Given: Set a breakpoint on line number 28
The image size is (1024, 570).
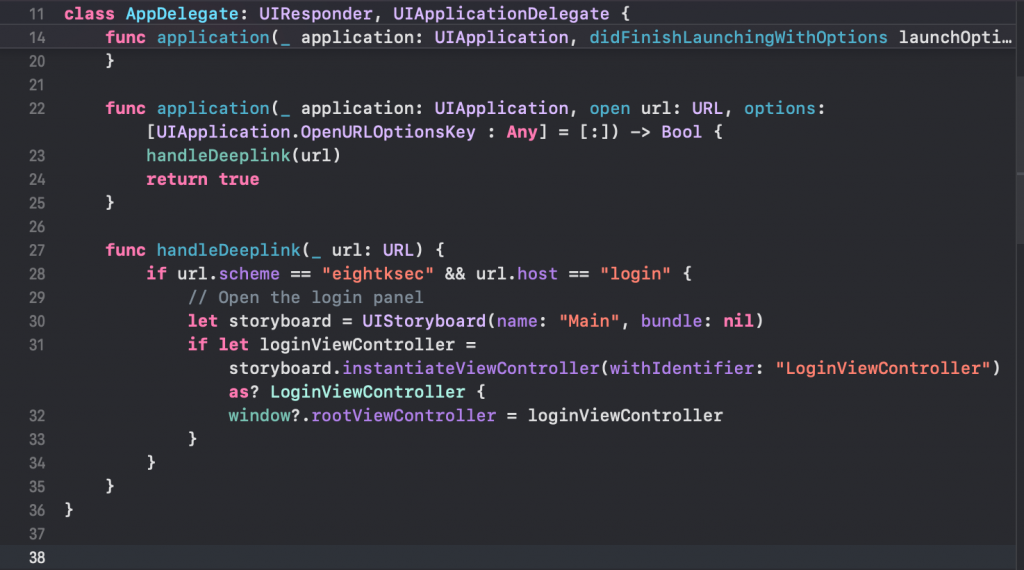Looking at the screenshot, I should click(37, 274).
